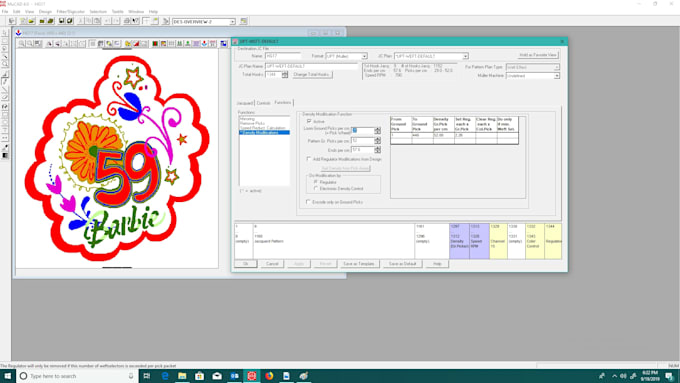
Task: Click the Windows taskbar search box
Action: 77,376
